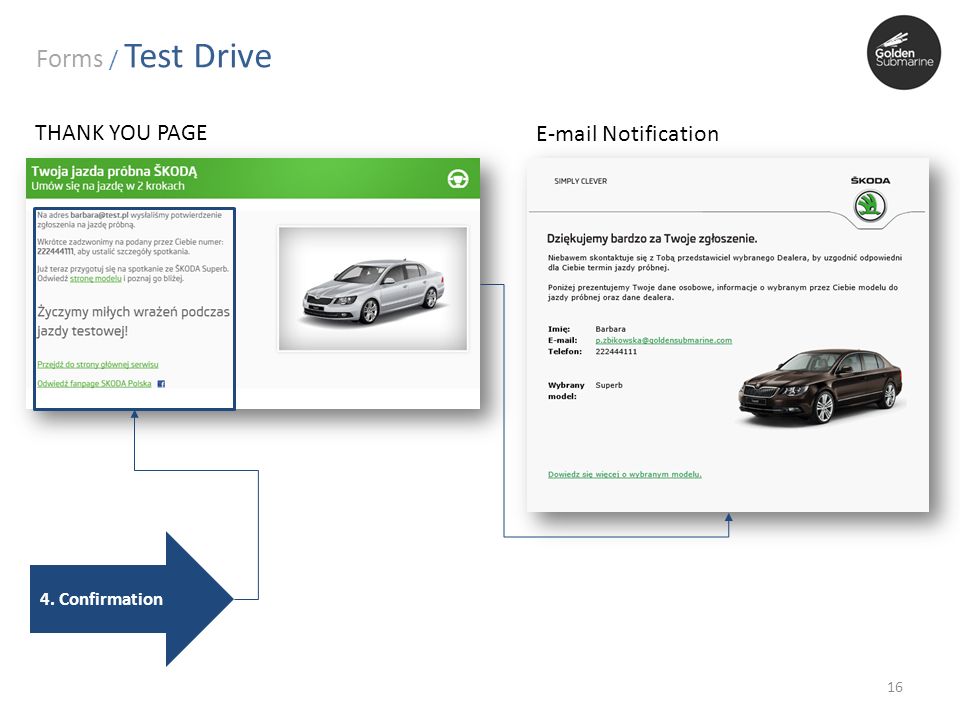
Task: Open 'Odwiedź fanpage SKODA Polska' link
Action: (94, 384)
